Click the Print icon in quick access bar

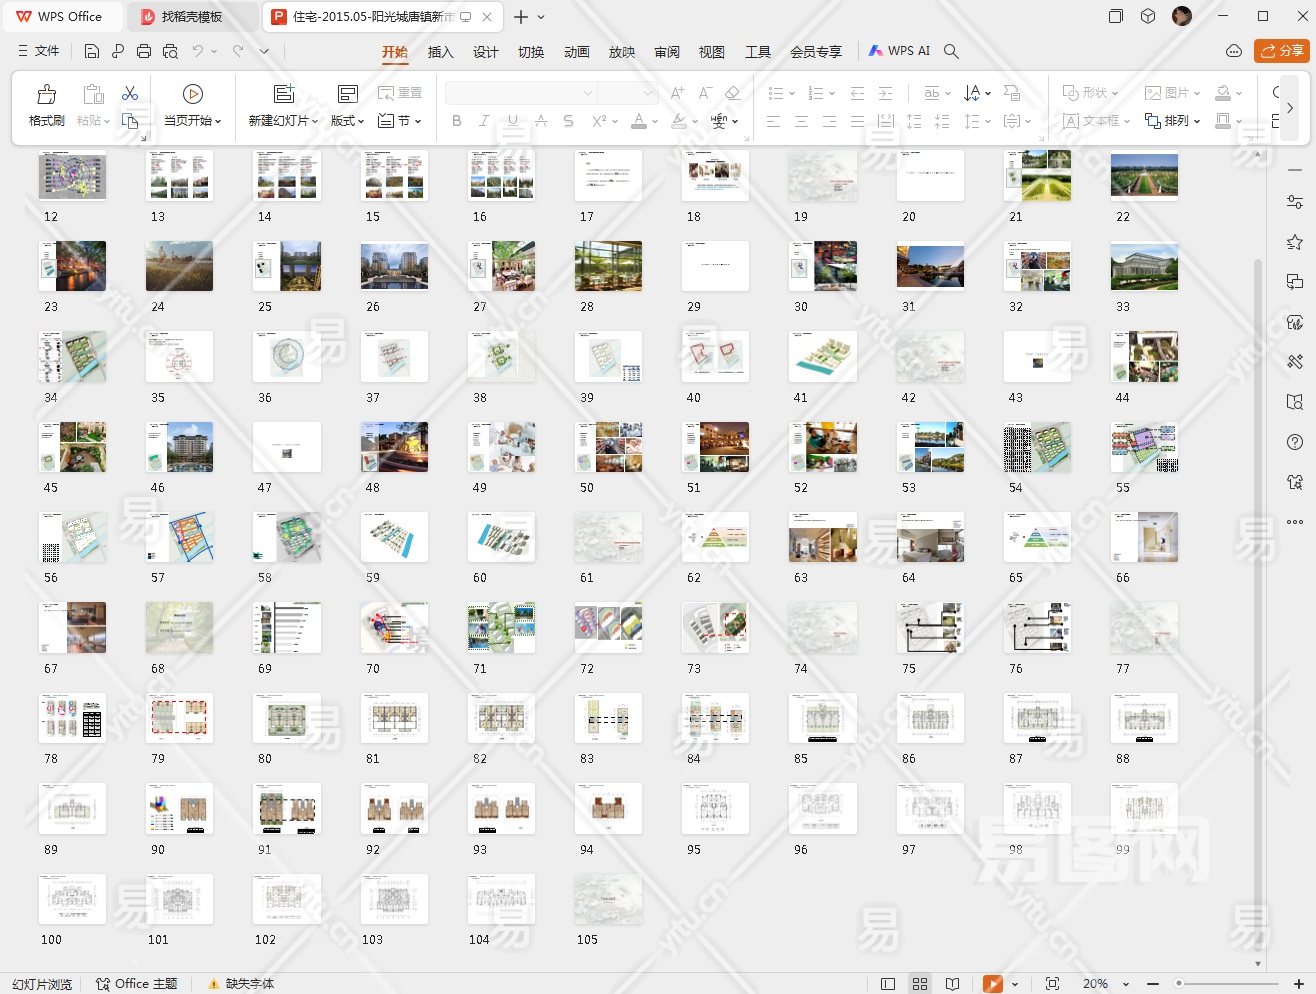pyautogui.click(x=144, y=51)
